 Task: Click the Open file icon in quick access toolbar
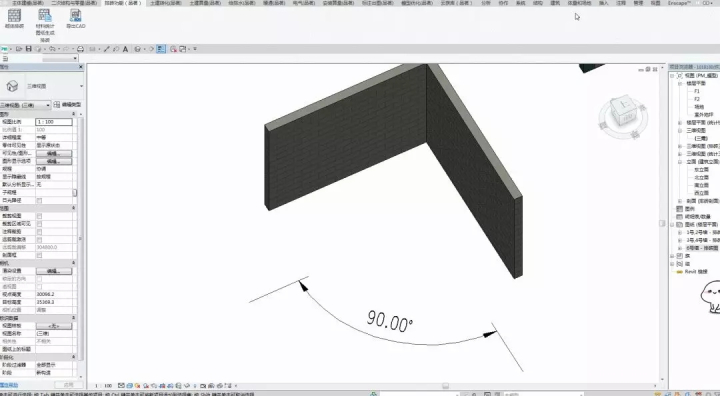click(x=19, y=49)
